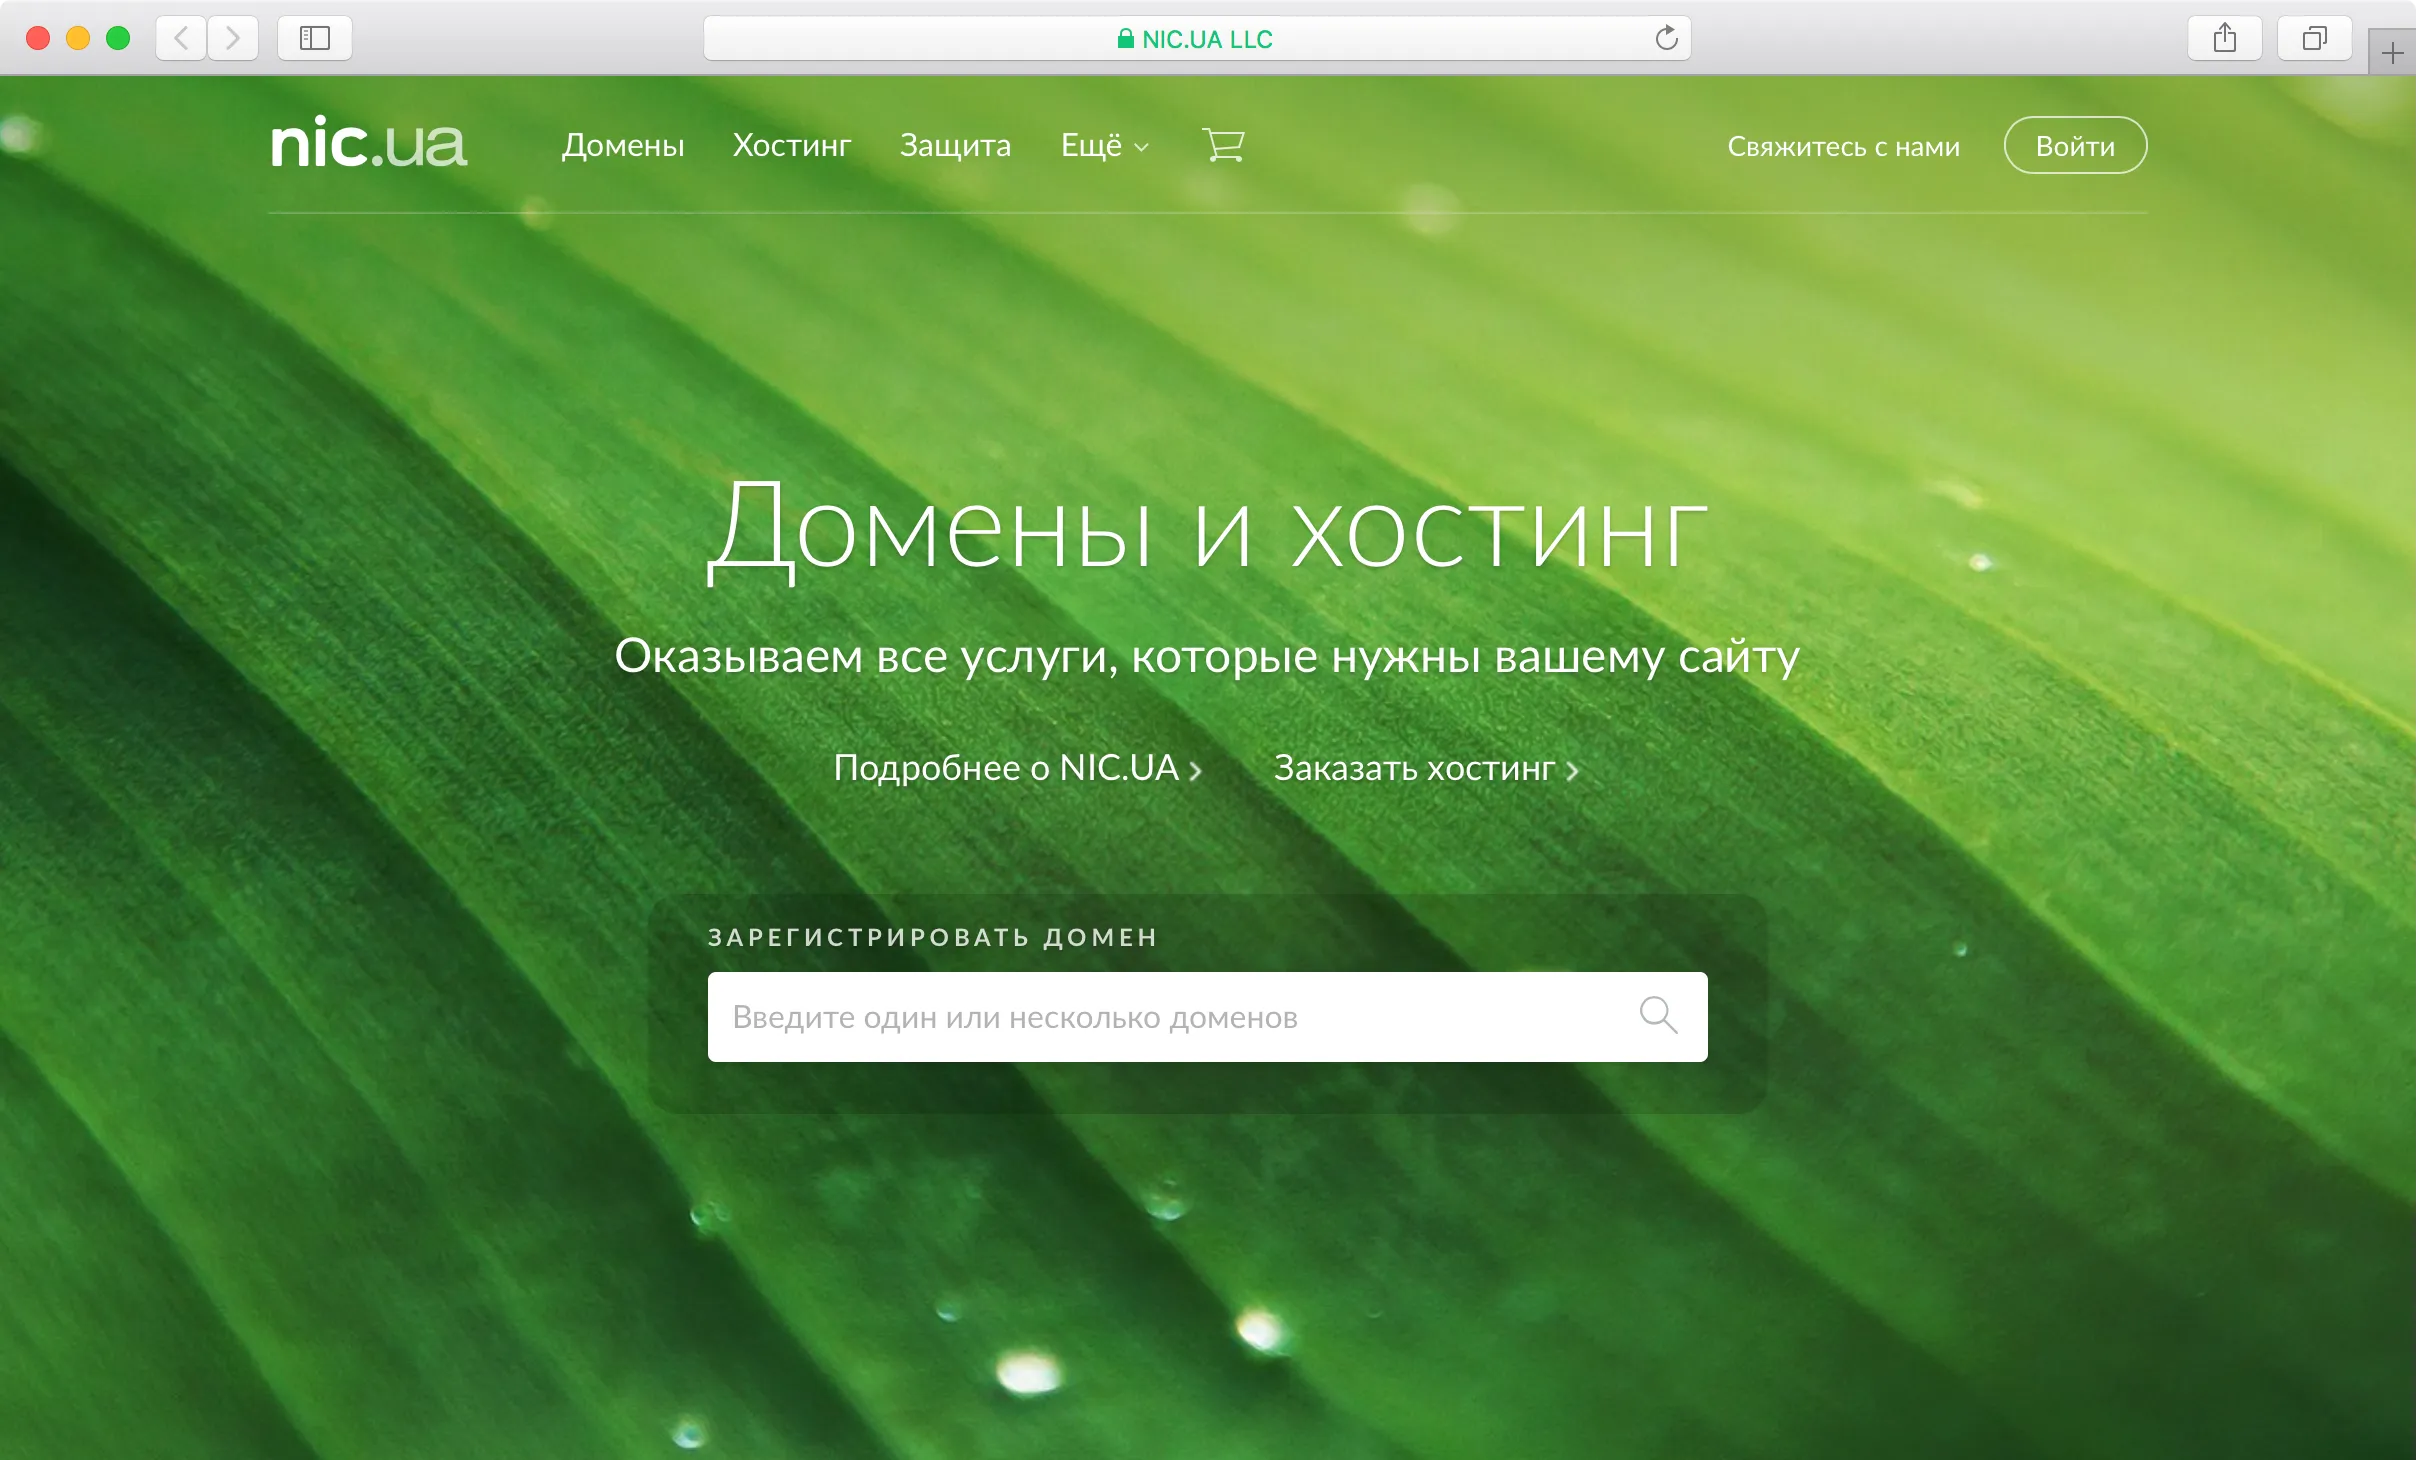
Task: Navigate back using the browser back arrow
Action: 182,38
